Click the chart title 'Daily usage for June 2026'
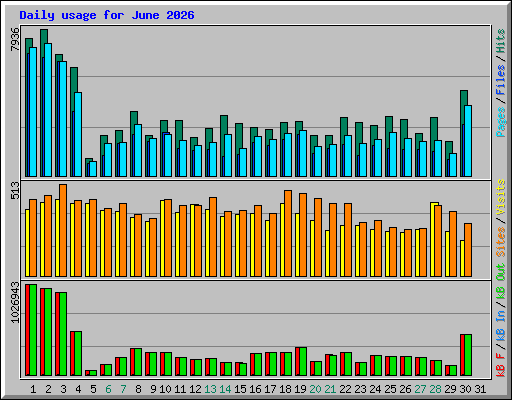 pyautogui.click(x=107, y=15)
